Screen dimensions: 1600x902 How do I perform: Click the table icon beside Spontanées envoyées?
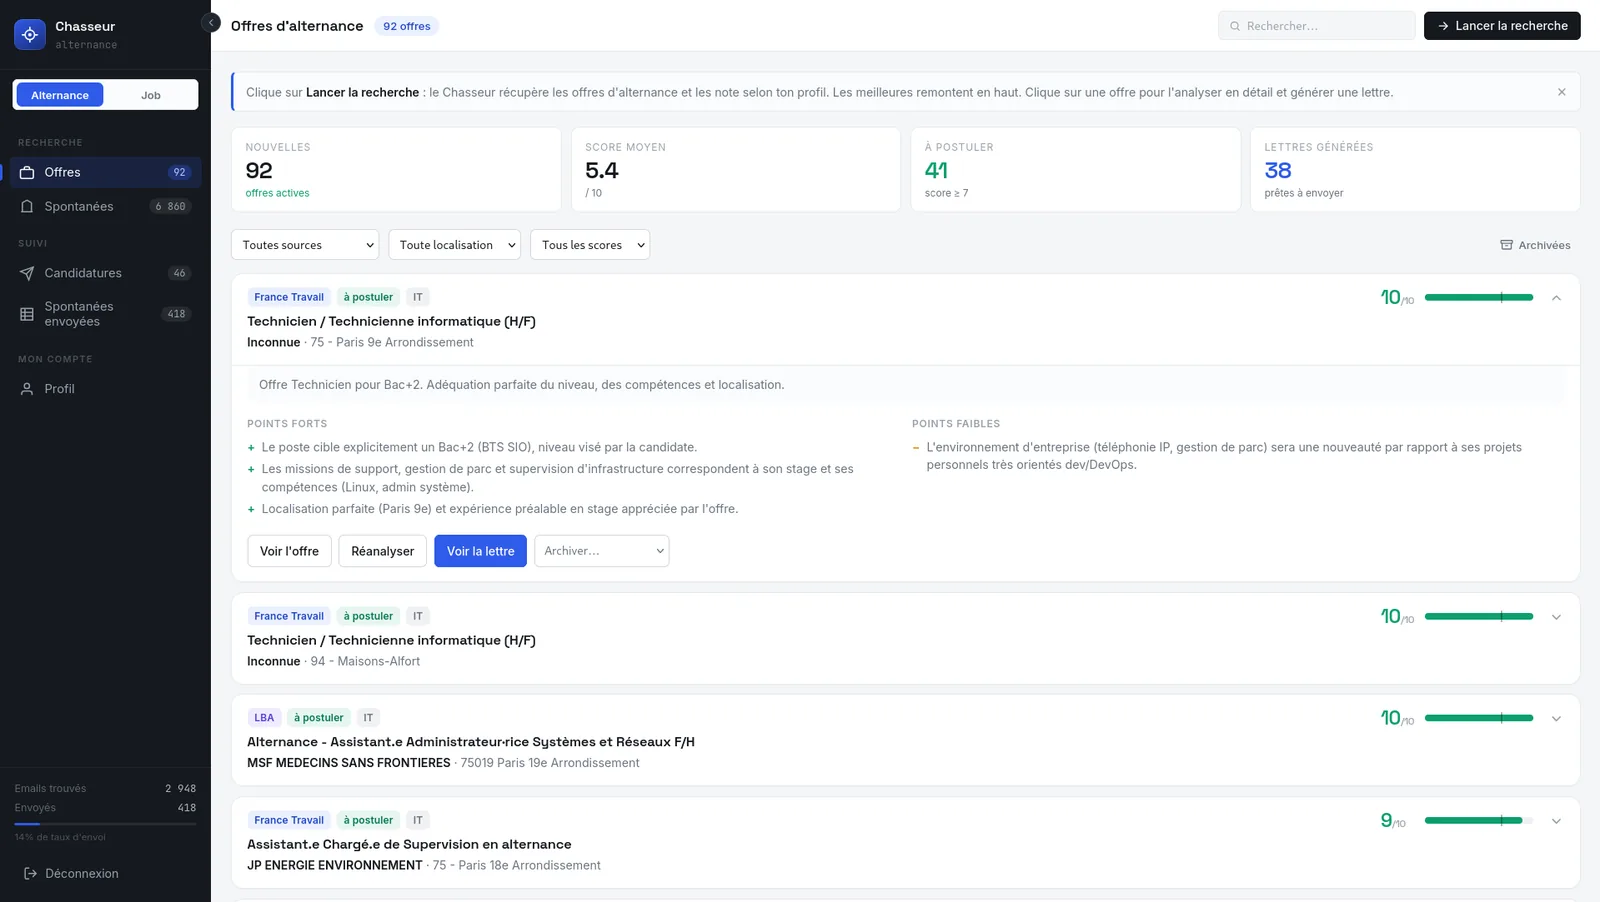27,314
